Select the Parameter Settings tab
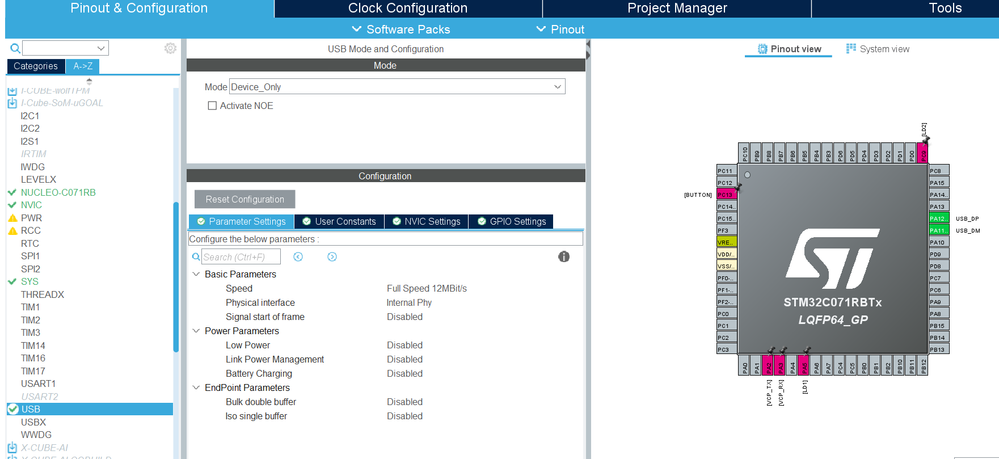The width and height of the screenshot is (999, 459). (x=241, y=221)
